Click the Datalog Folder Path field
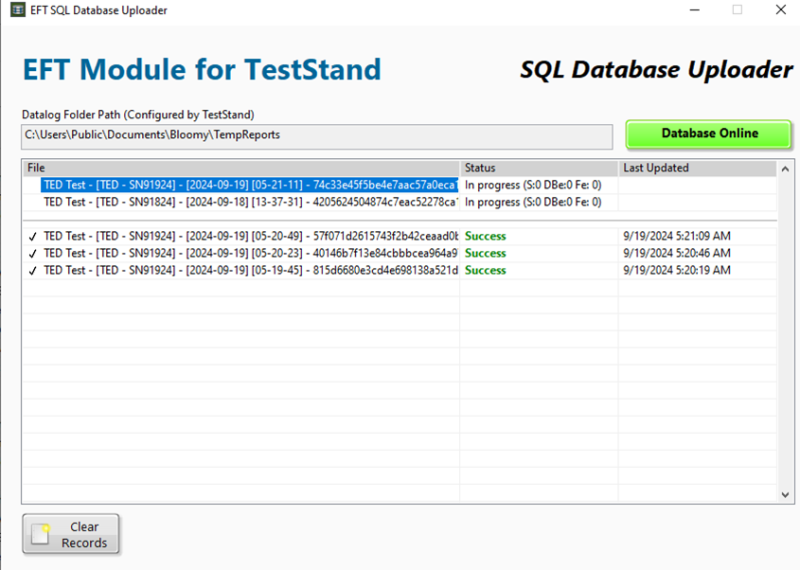The image size is (800, 570). click(317, 137)
